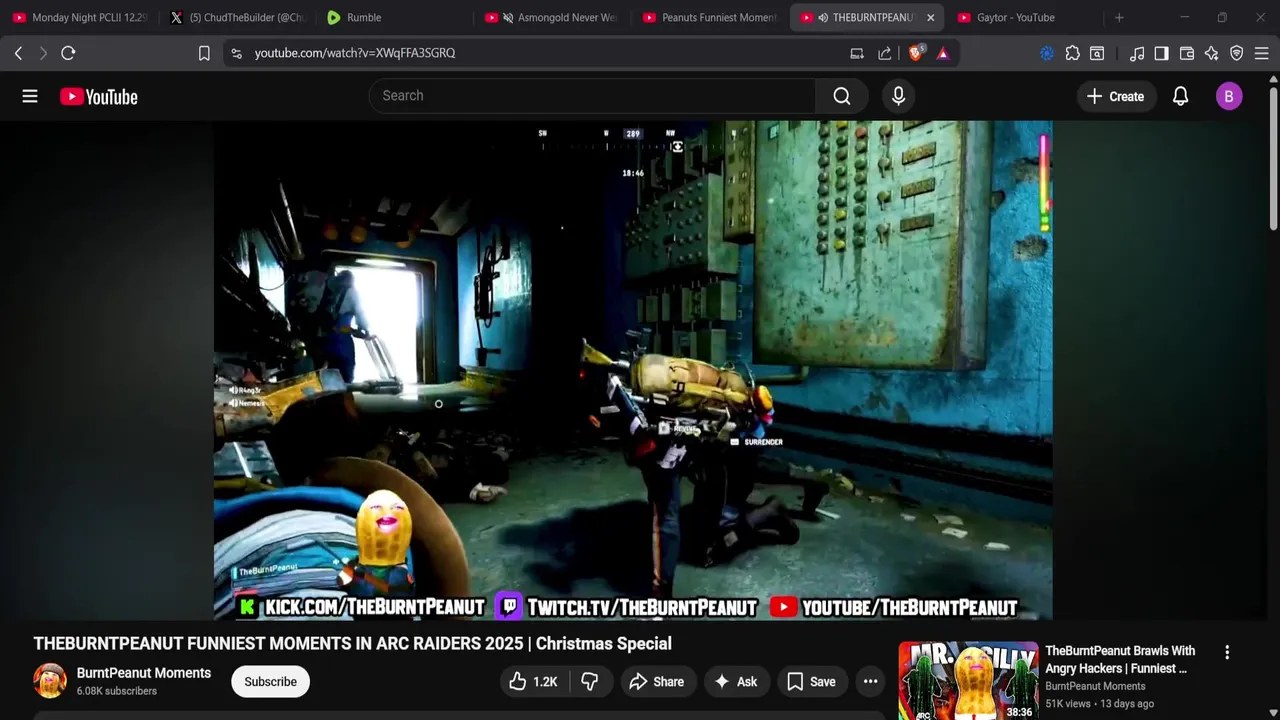This screenshot has width=1280, height=720.
Task: Go back in the browser
Action: 18,53
